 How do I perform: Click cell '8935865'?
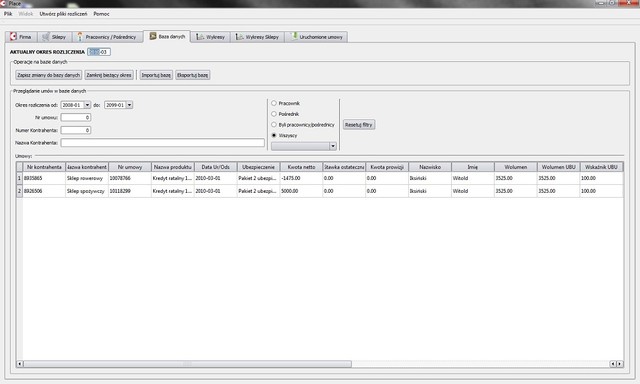tap(44, 178)
